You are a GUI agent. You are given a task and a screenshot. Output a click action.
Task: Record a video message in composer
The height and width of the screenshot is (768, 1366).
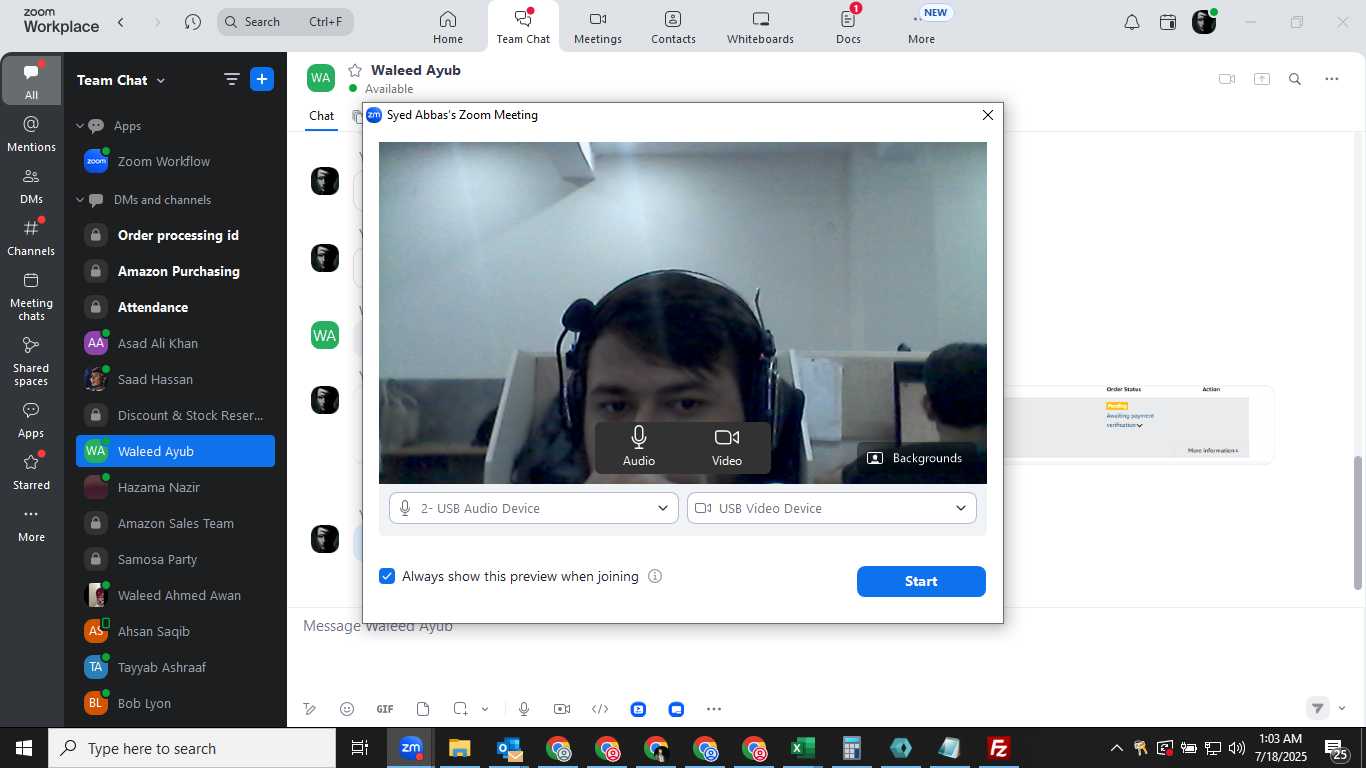coord(562,709)
